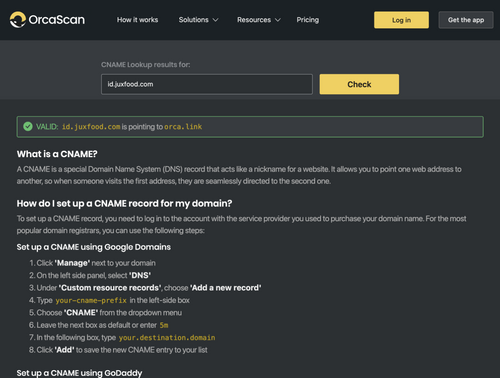Open the Solutions menu
This screenshot has width=500, height=378.
tap(198, 20)
